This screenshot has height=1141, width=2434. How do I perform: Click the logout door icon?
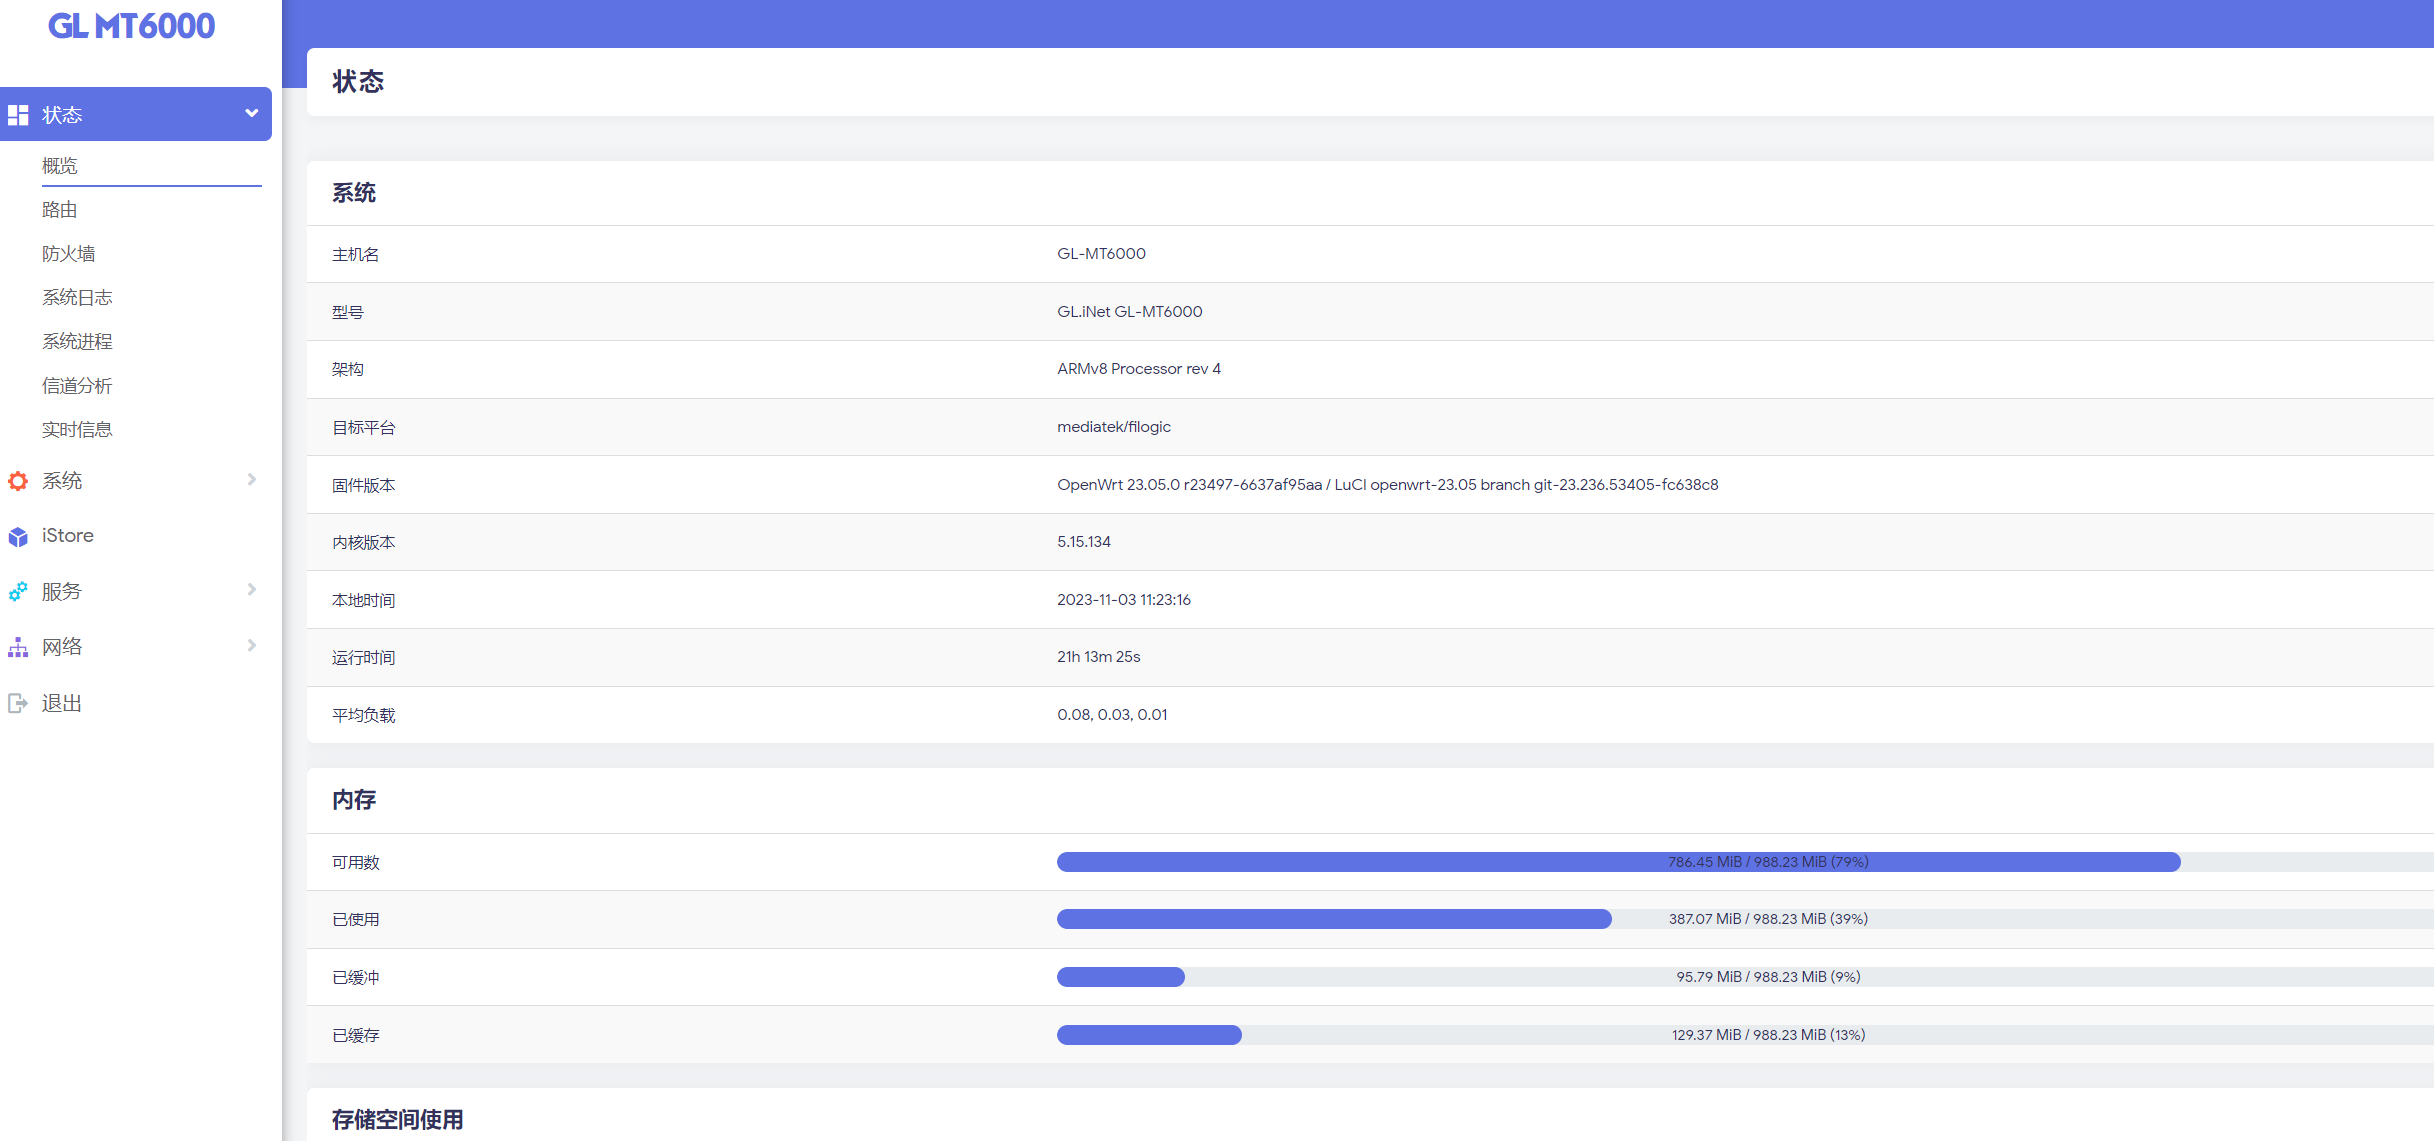click(x=18, y=703)
